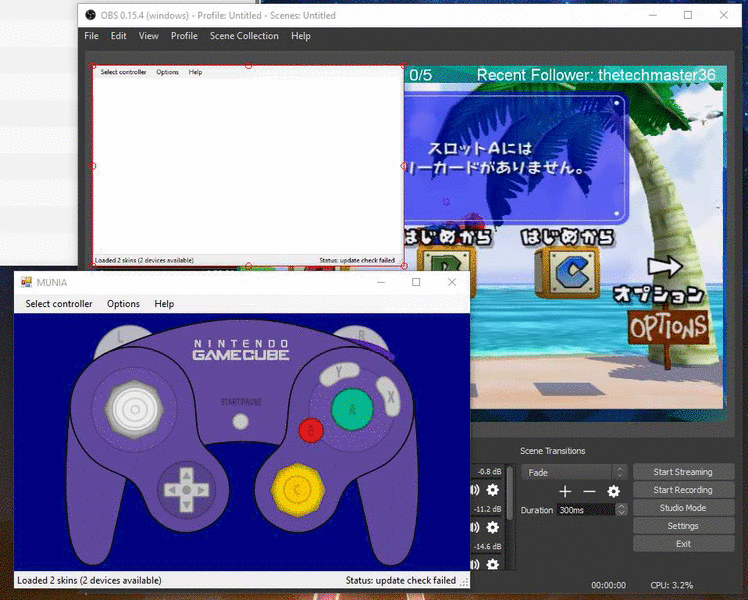The width and height of the screenshot is (748, 600).
Task: Open the OBS Edit menu
Action: [x=118, y=36]
